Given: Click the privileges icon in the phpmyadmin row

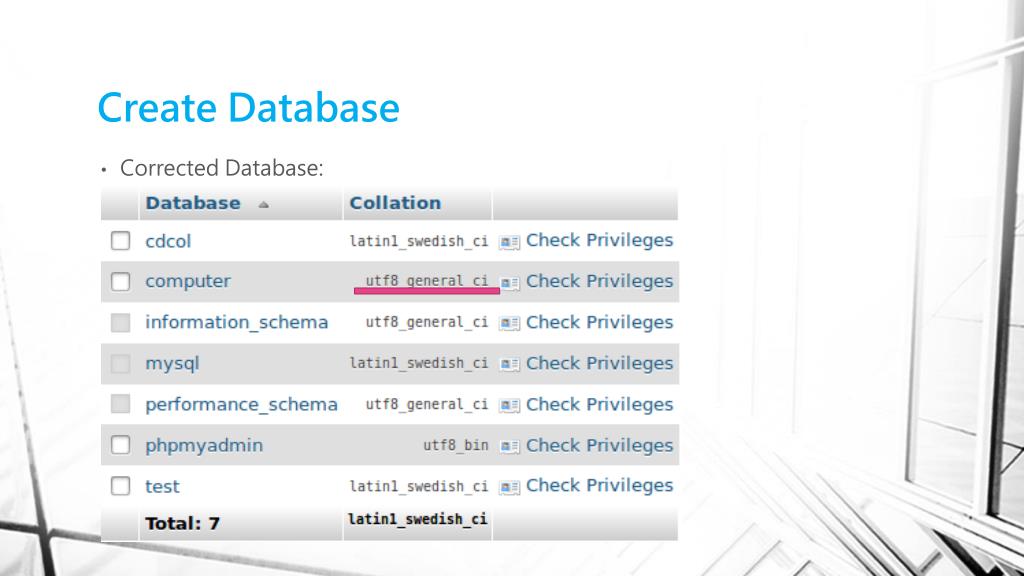Looking at the screenshot, I should [x=509, y=447].
